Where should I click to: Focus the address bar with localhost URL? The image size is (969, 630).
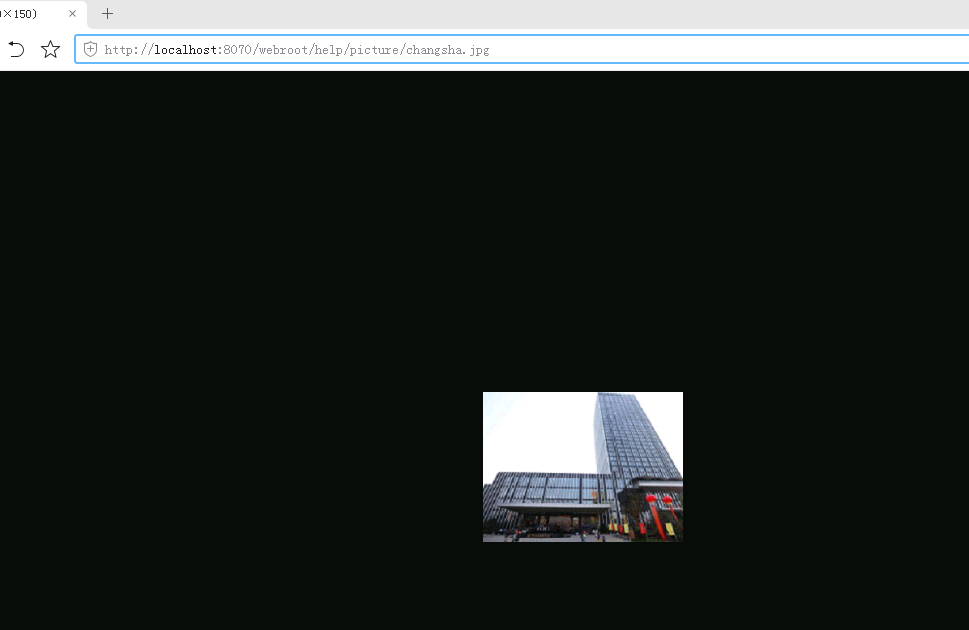tap(522, 49)
